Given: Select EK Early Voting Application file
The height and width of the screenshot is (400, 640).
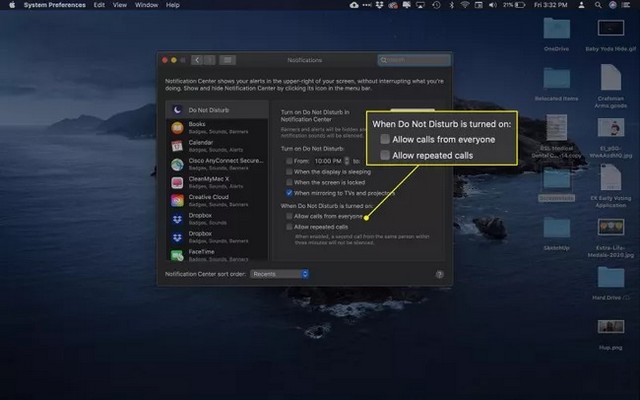Looking at the screenshot, I should 611,178.
